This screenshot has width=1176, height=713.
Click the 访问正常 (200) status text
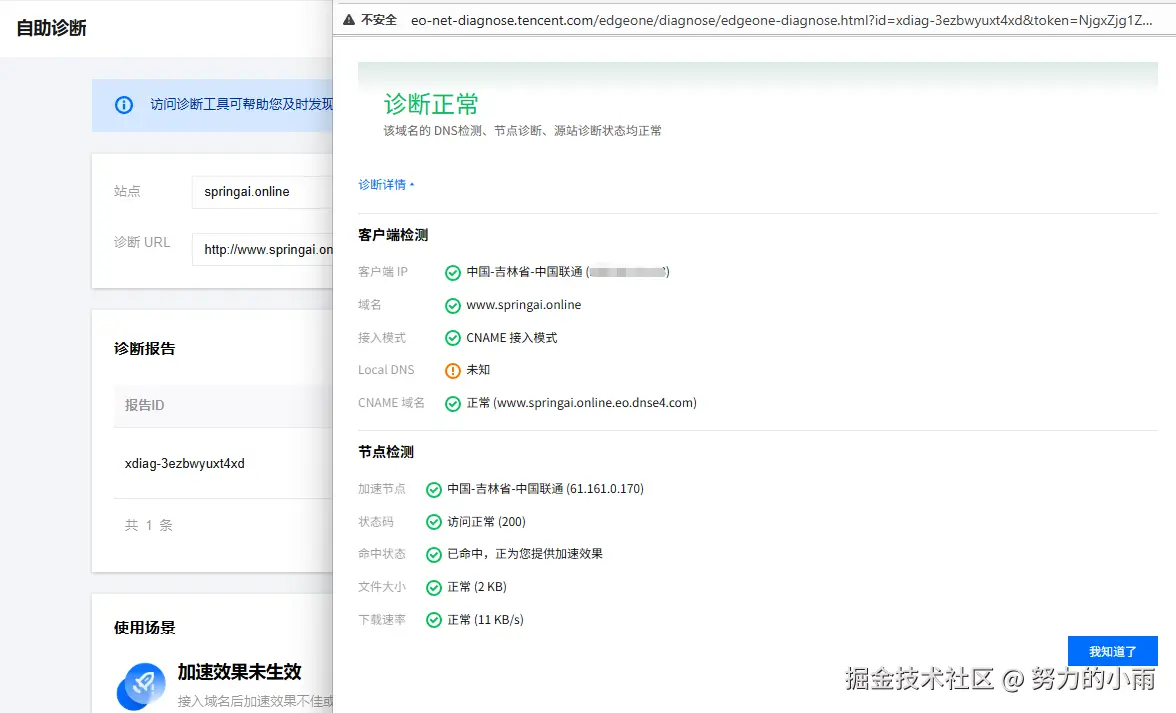click(486, 522)
